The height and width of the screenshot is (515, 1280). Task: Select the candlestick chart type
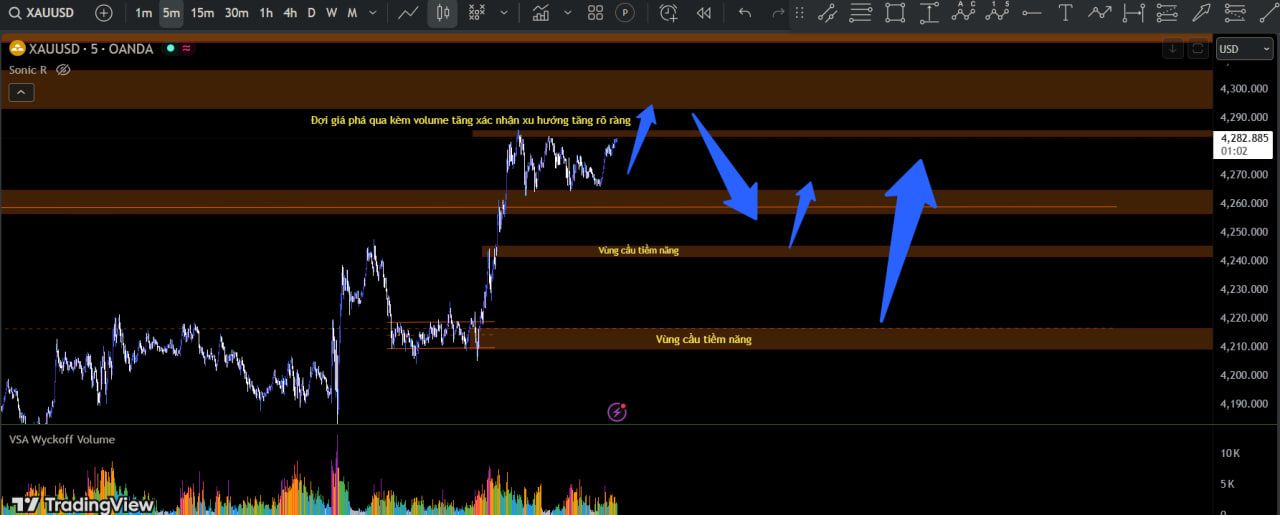(x=443, y=13)
